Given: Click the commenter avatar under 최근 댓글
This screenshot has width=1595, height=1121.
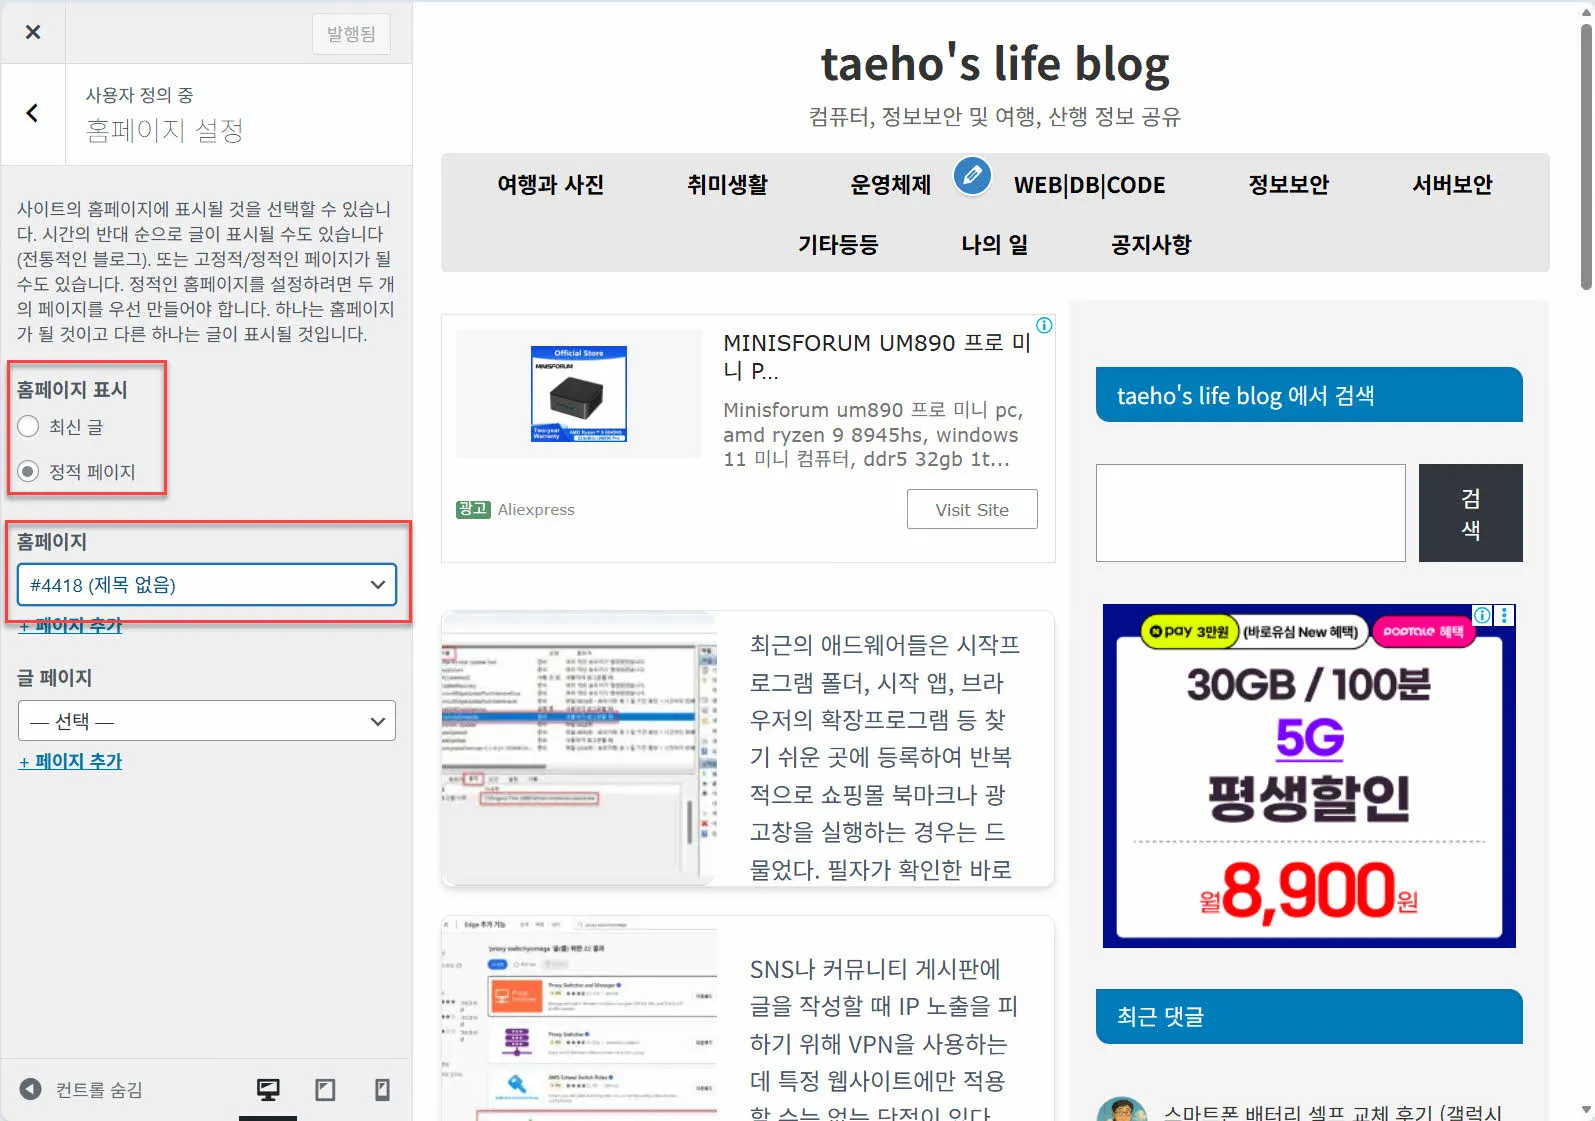Looking at the screenshot, I should (1121, 1109).
